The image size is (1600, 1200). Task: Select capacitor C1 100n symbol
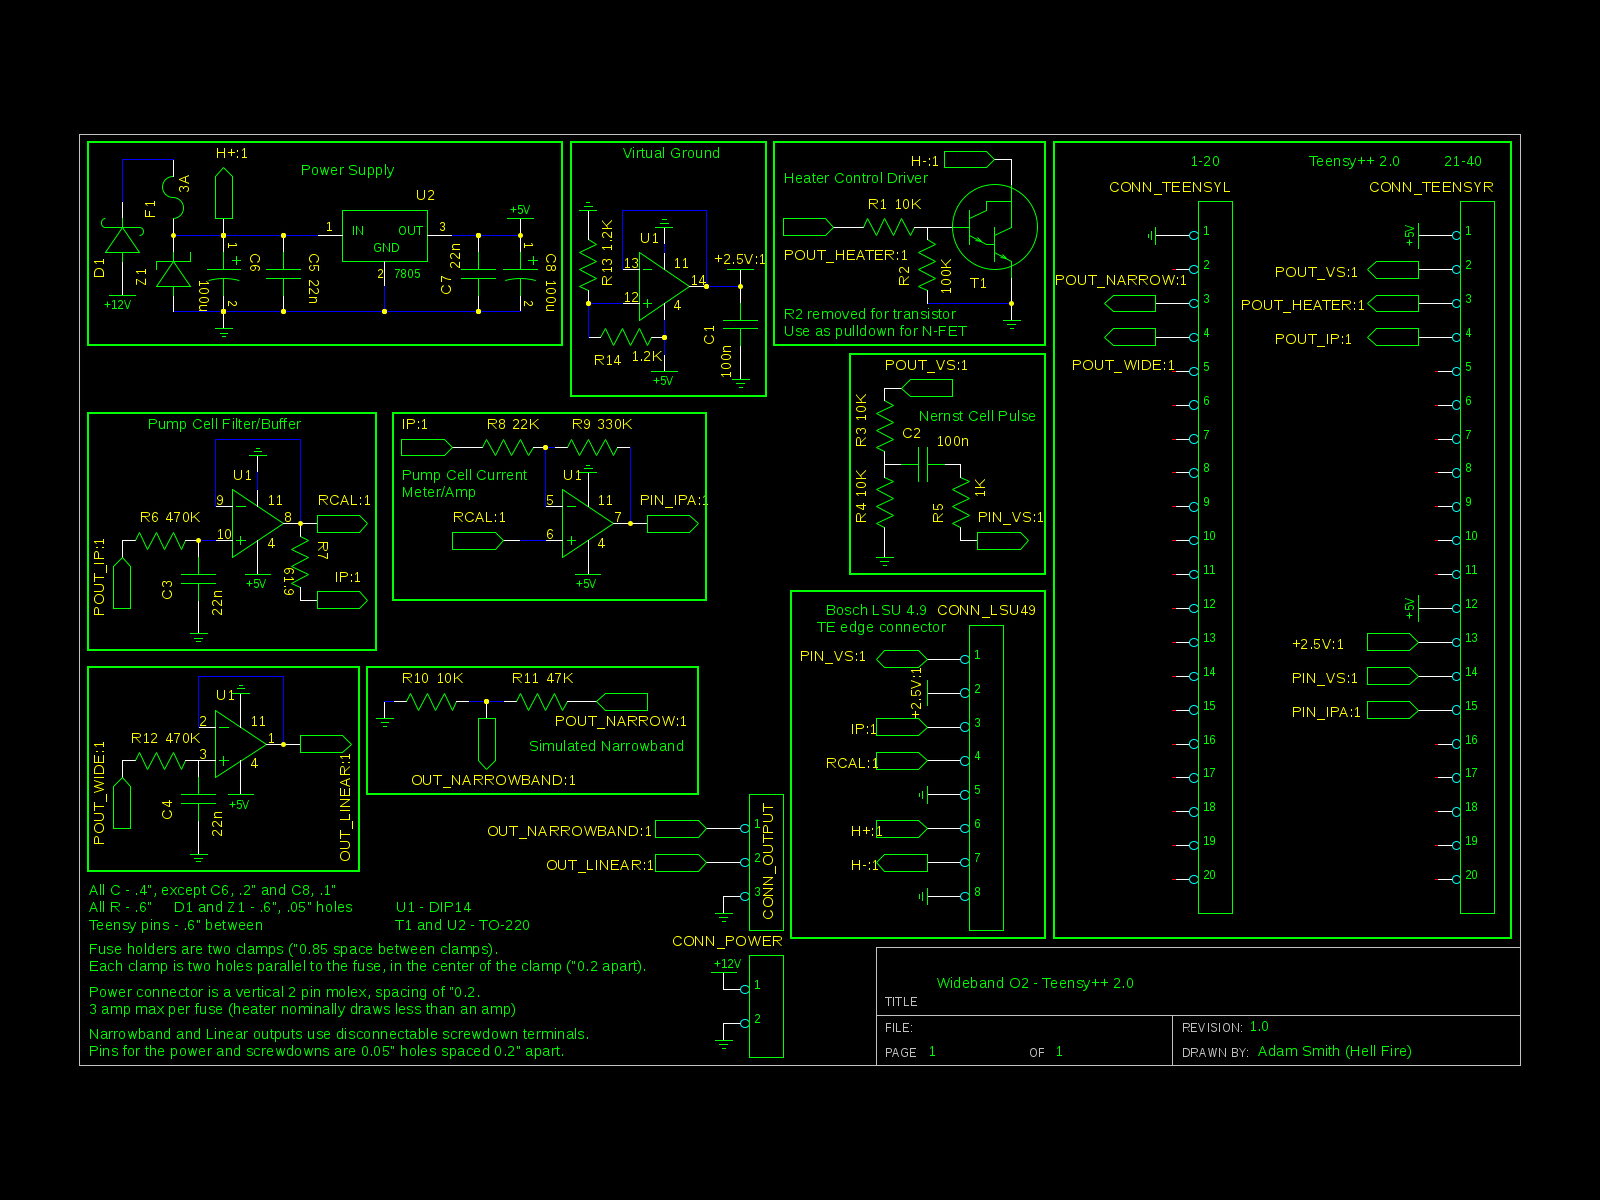coord(740,325)
